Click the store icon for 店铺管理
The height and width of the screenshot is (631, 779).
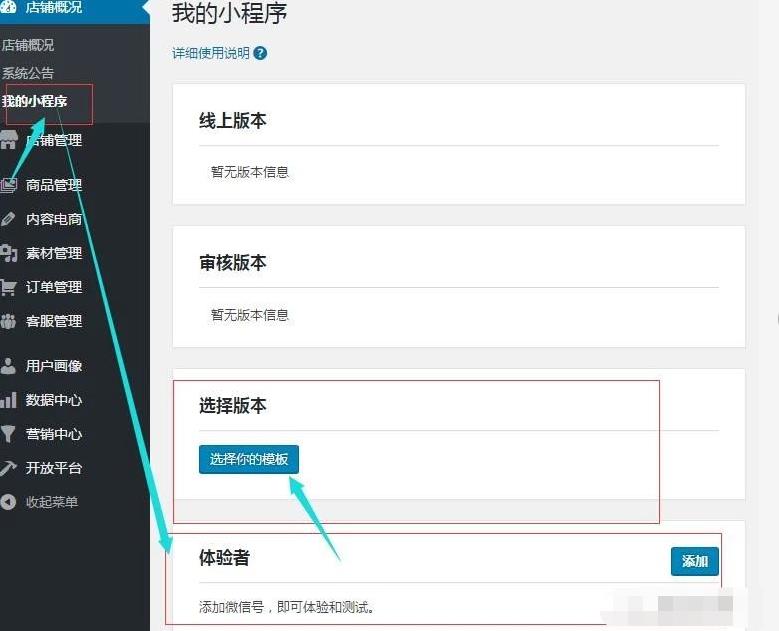(9, 141)
